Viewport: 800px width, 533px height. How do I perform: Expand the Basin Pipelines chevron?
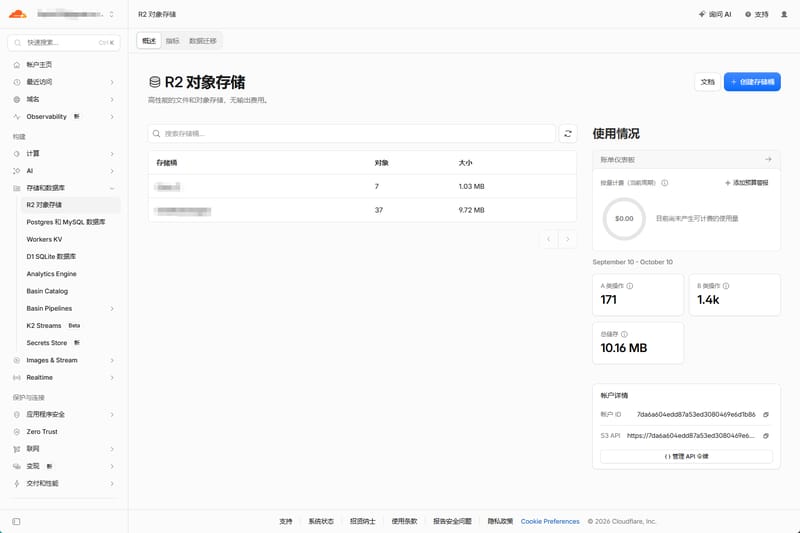(112, 309)
